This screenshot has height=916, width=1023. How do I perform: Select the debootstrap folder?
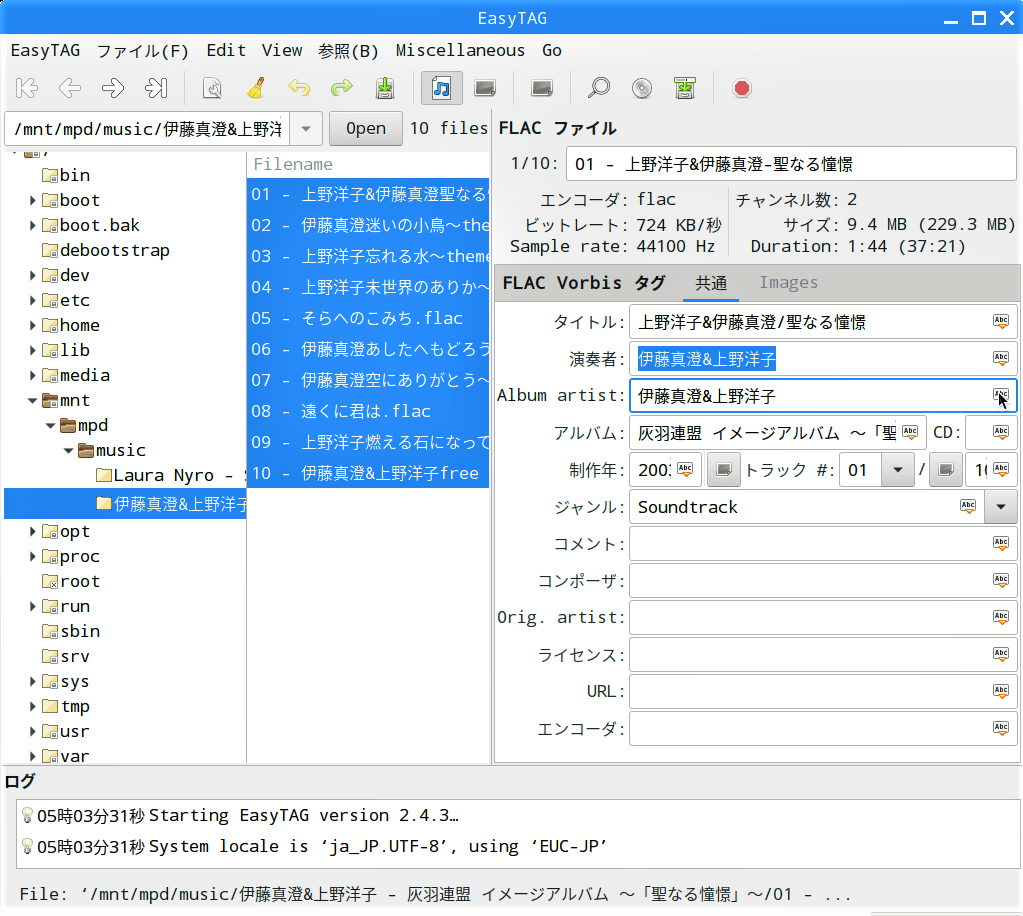(x=106, y=251)
